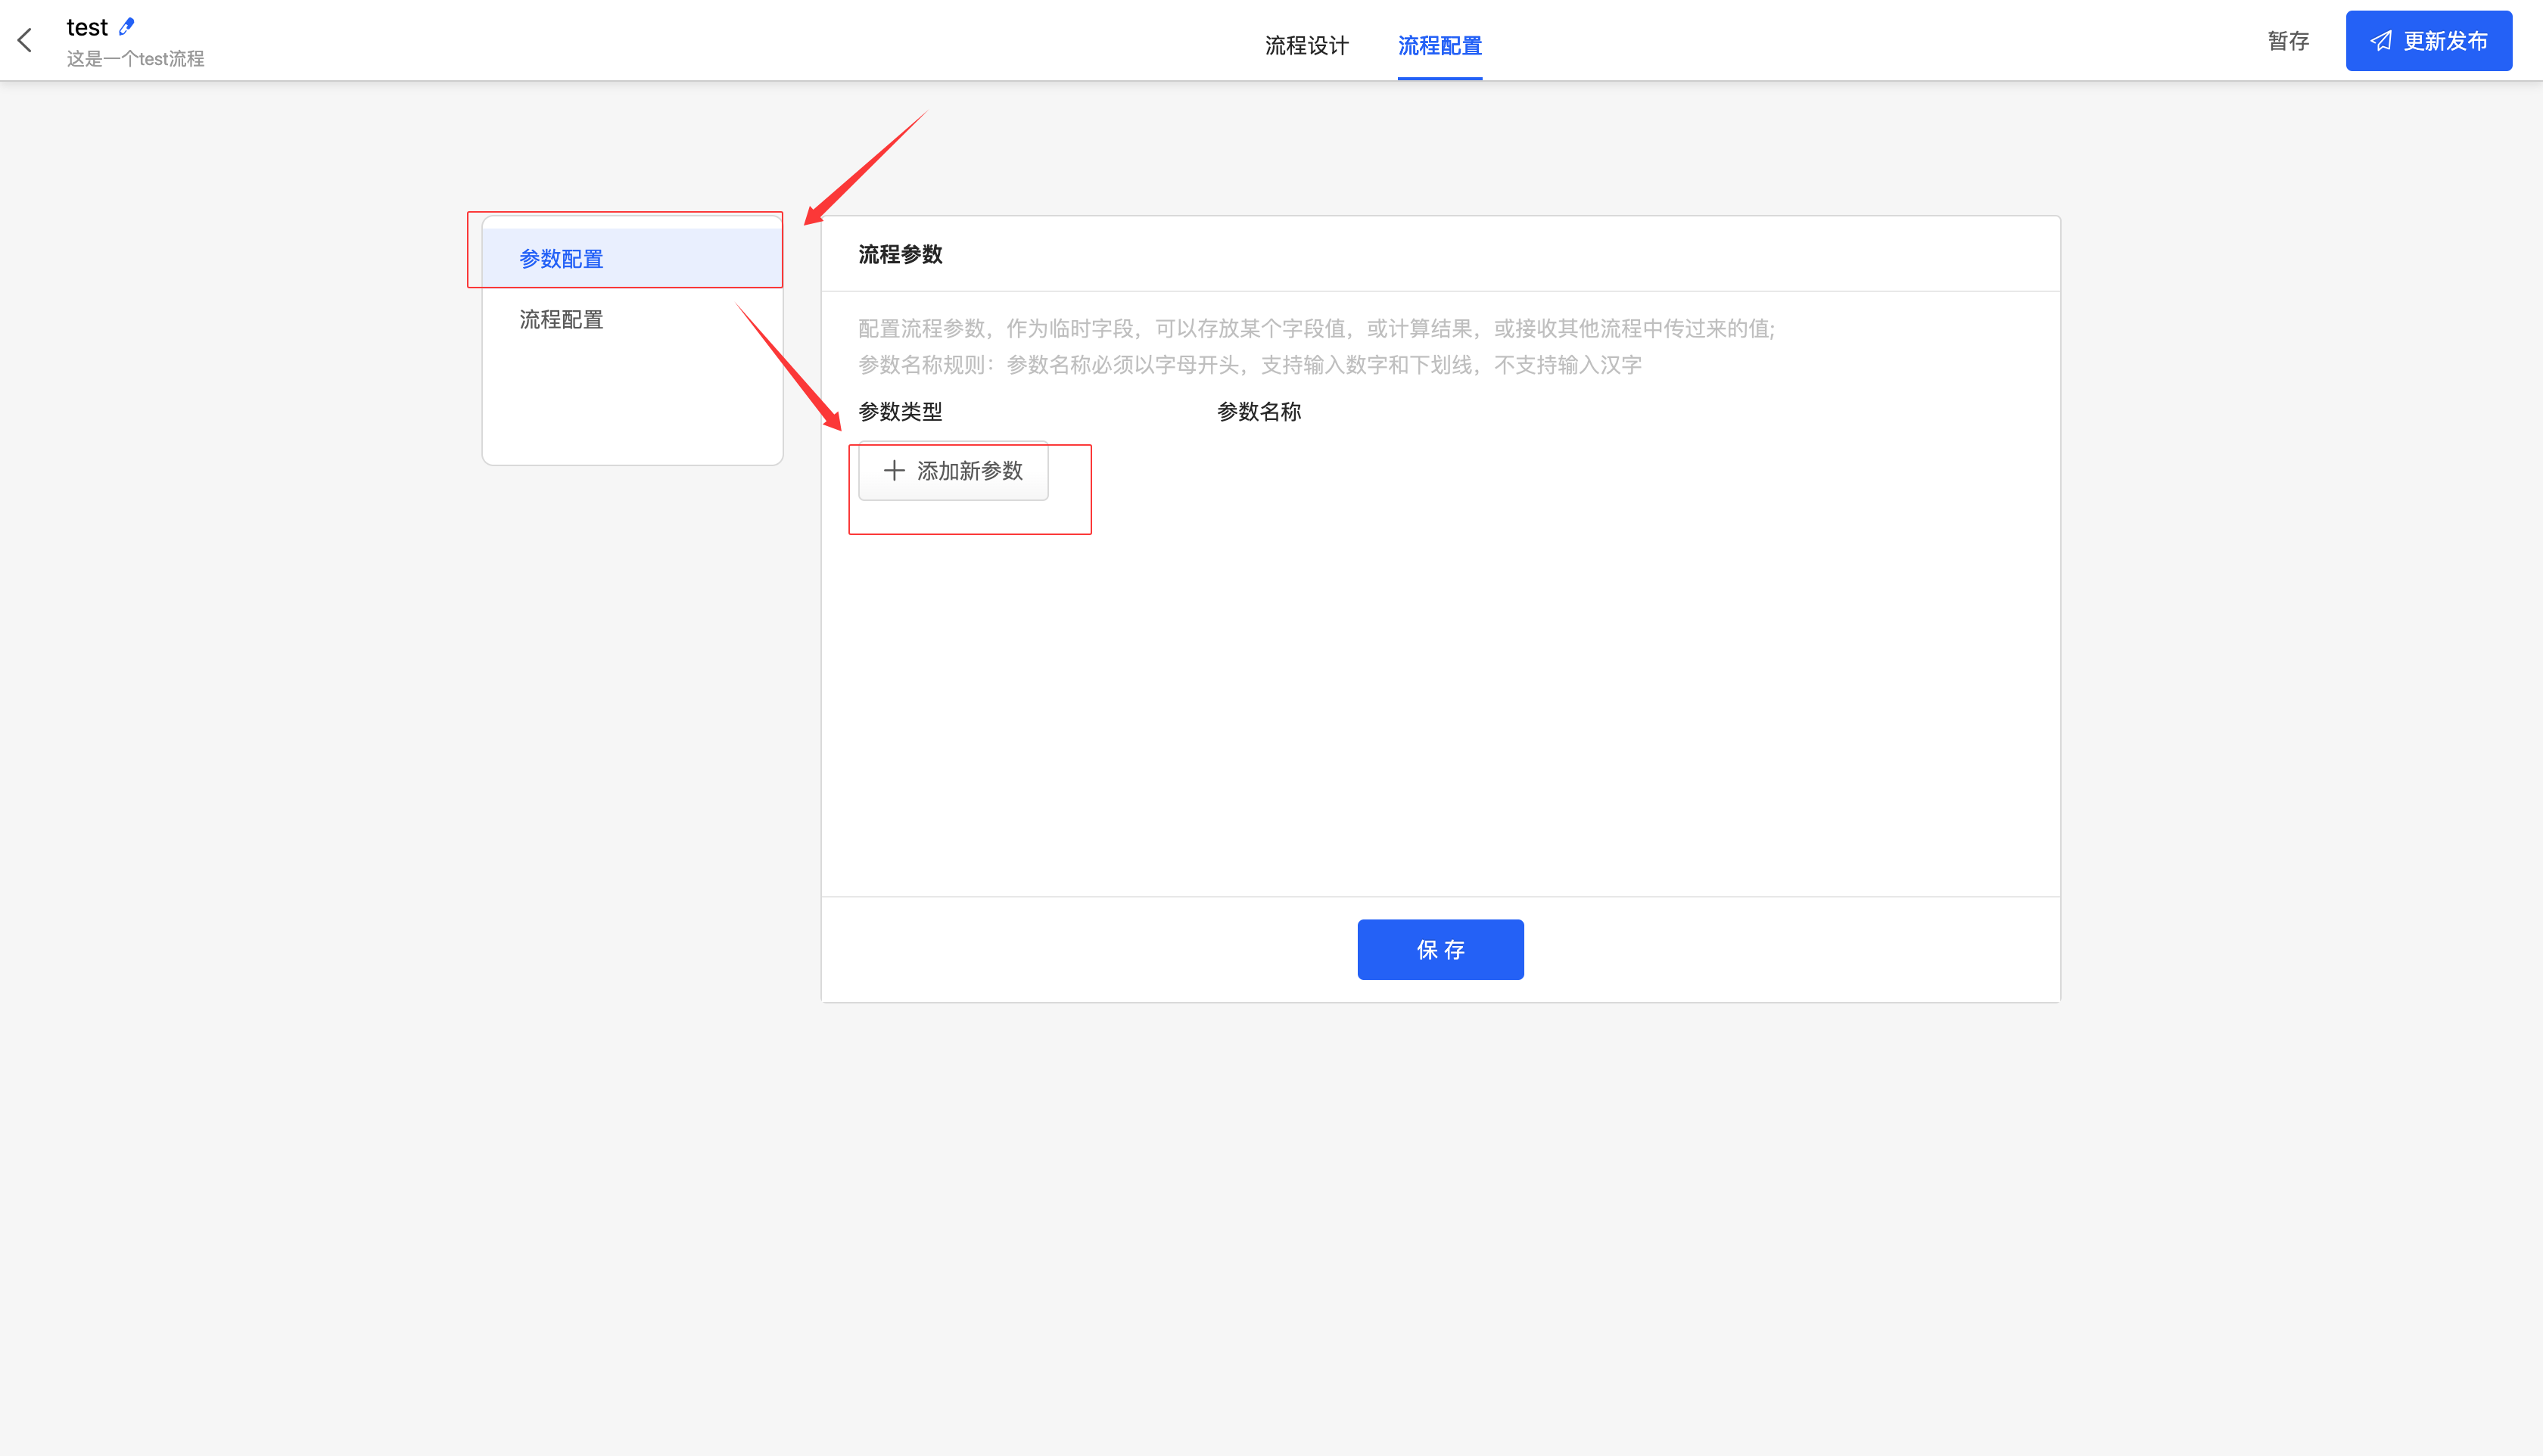Screen dimensions: 2543x1456
Task: Click the 更新发布 button label
Action: pos(2445,41)
